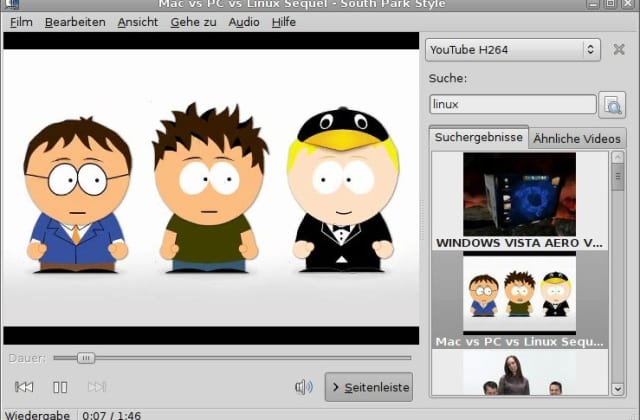
Task: Toggle the Seitenleiste button
Action: (369, 387)
